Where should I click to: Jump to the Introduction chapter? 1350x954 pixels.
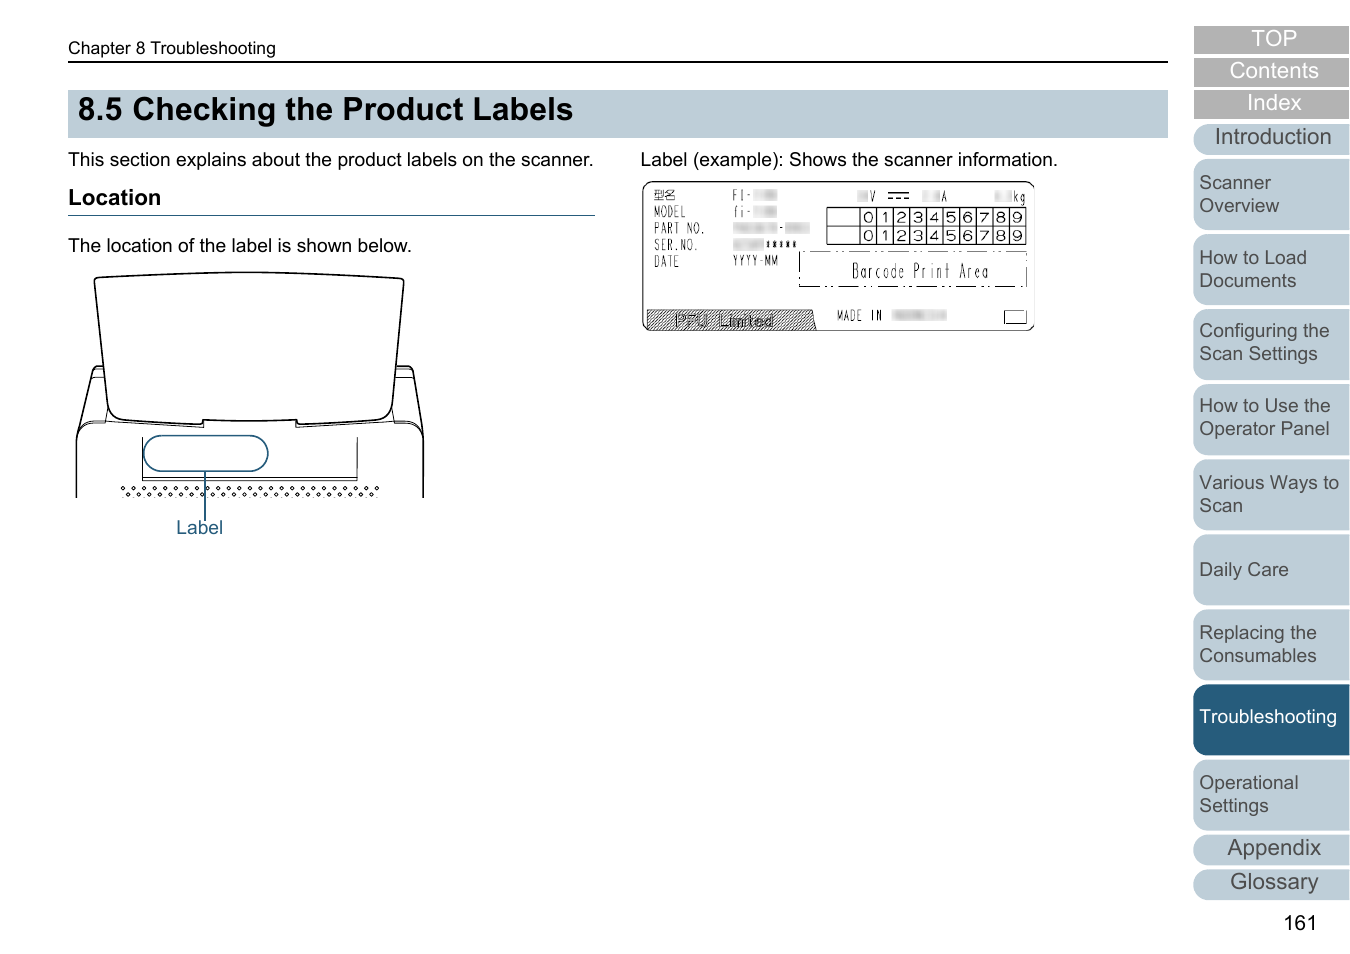(x=1271, y=138)
